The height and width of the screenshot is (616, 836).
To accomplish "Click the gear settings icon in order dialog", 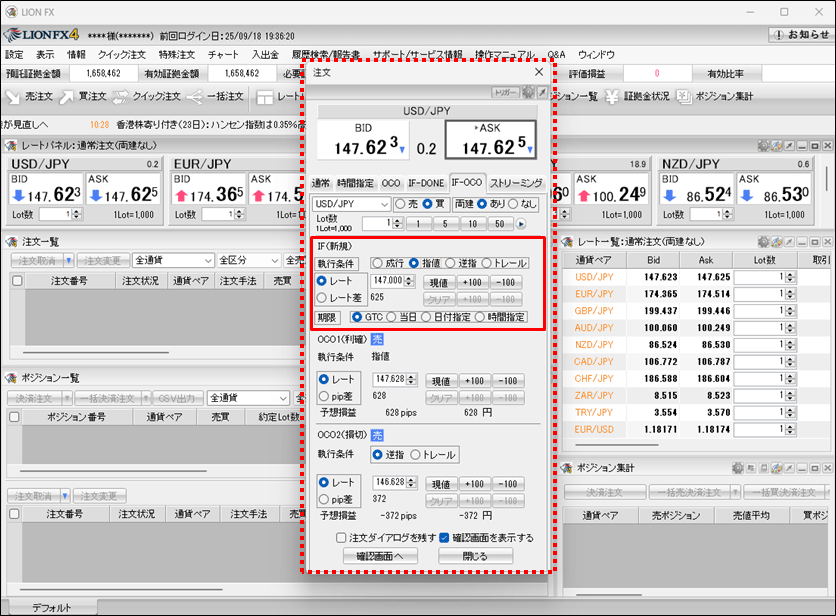I will pyautogui.click(x=527, y=92).
